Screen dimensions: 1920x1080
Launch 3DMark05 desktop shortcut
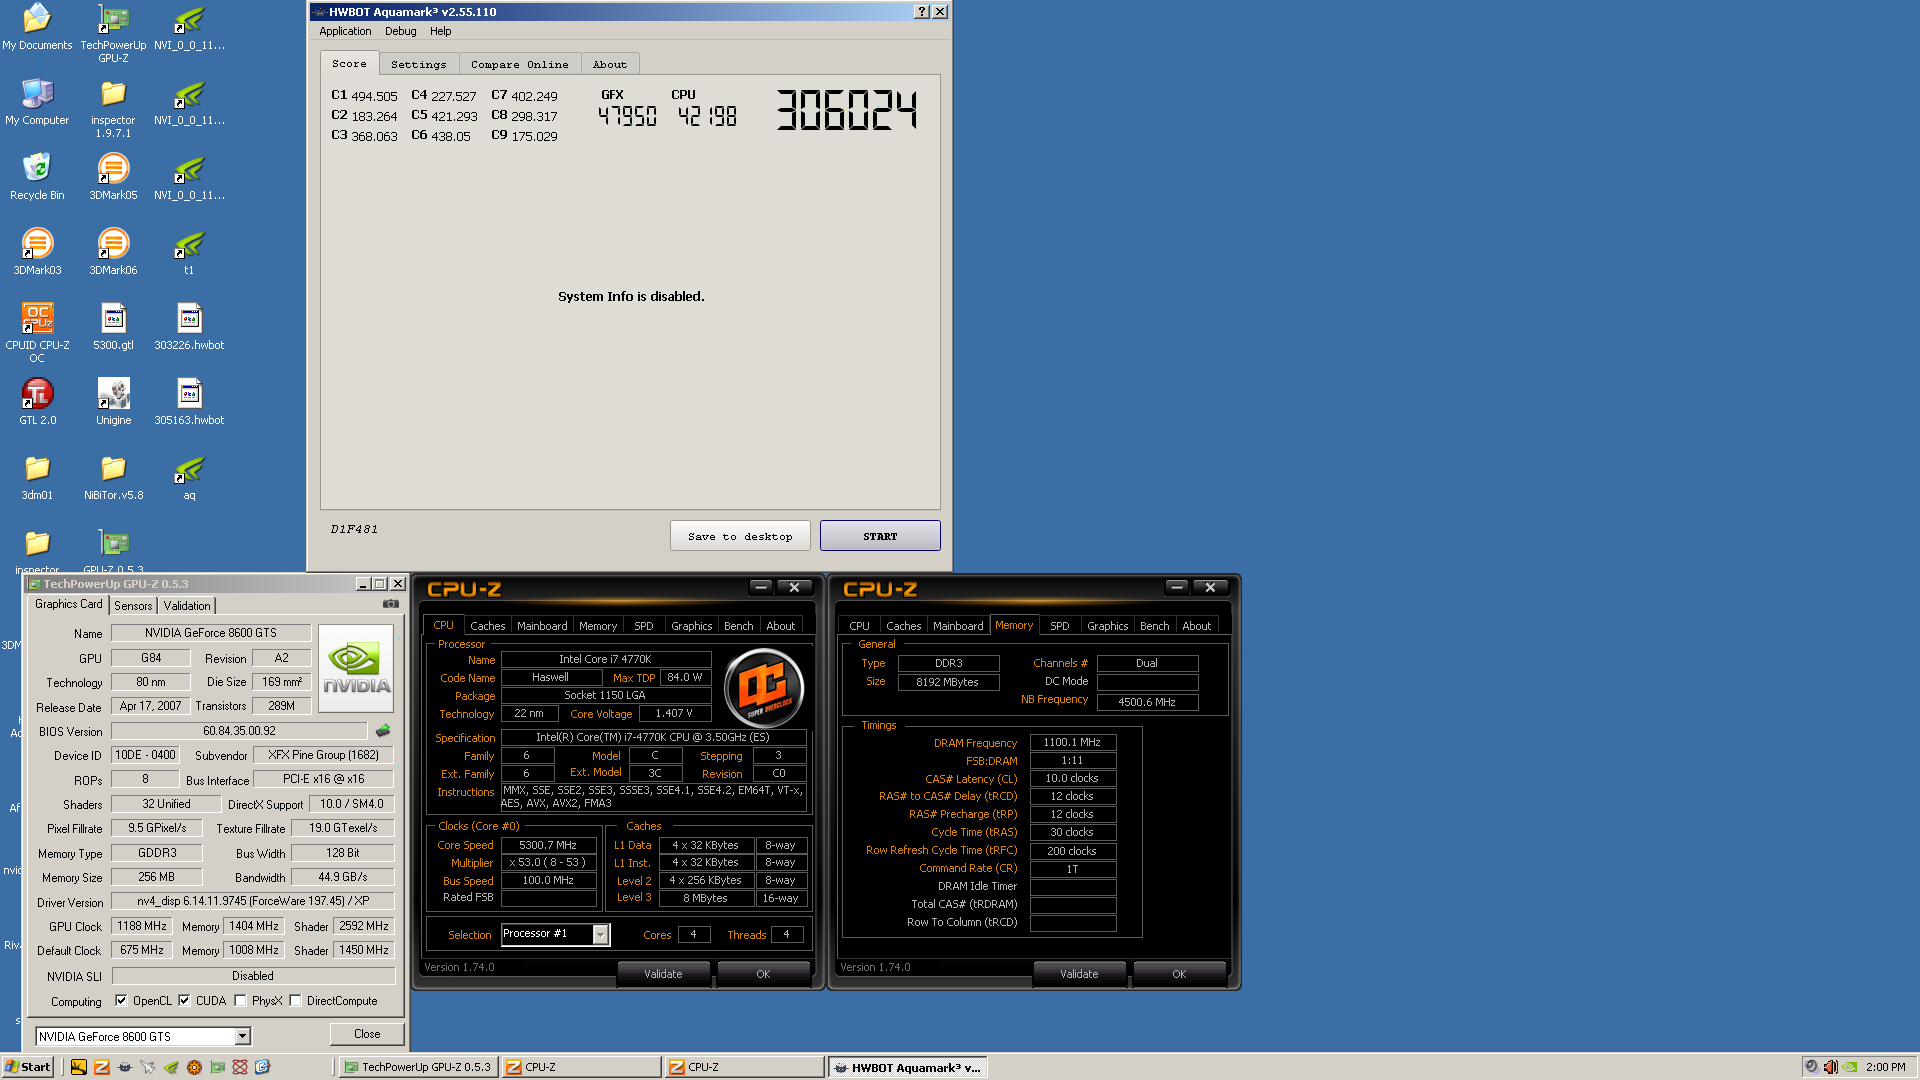point(113,177)
